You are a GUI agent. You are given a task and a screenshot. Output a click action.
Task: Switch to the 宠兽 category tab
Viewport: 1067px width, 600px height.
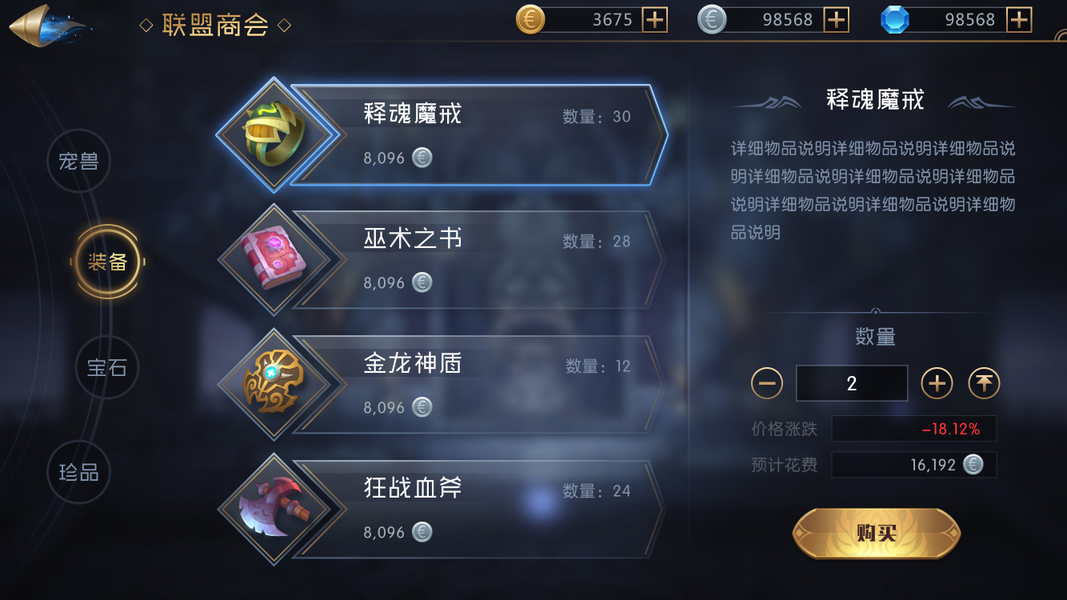[78, 161]
